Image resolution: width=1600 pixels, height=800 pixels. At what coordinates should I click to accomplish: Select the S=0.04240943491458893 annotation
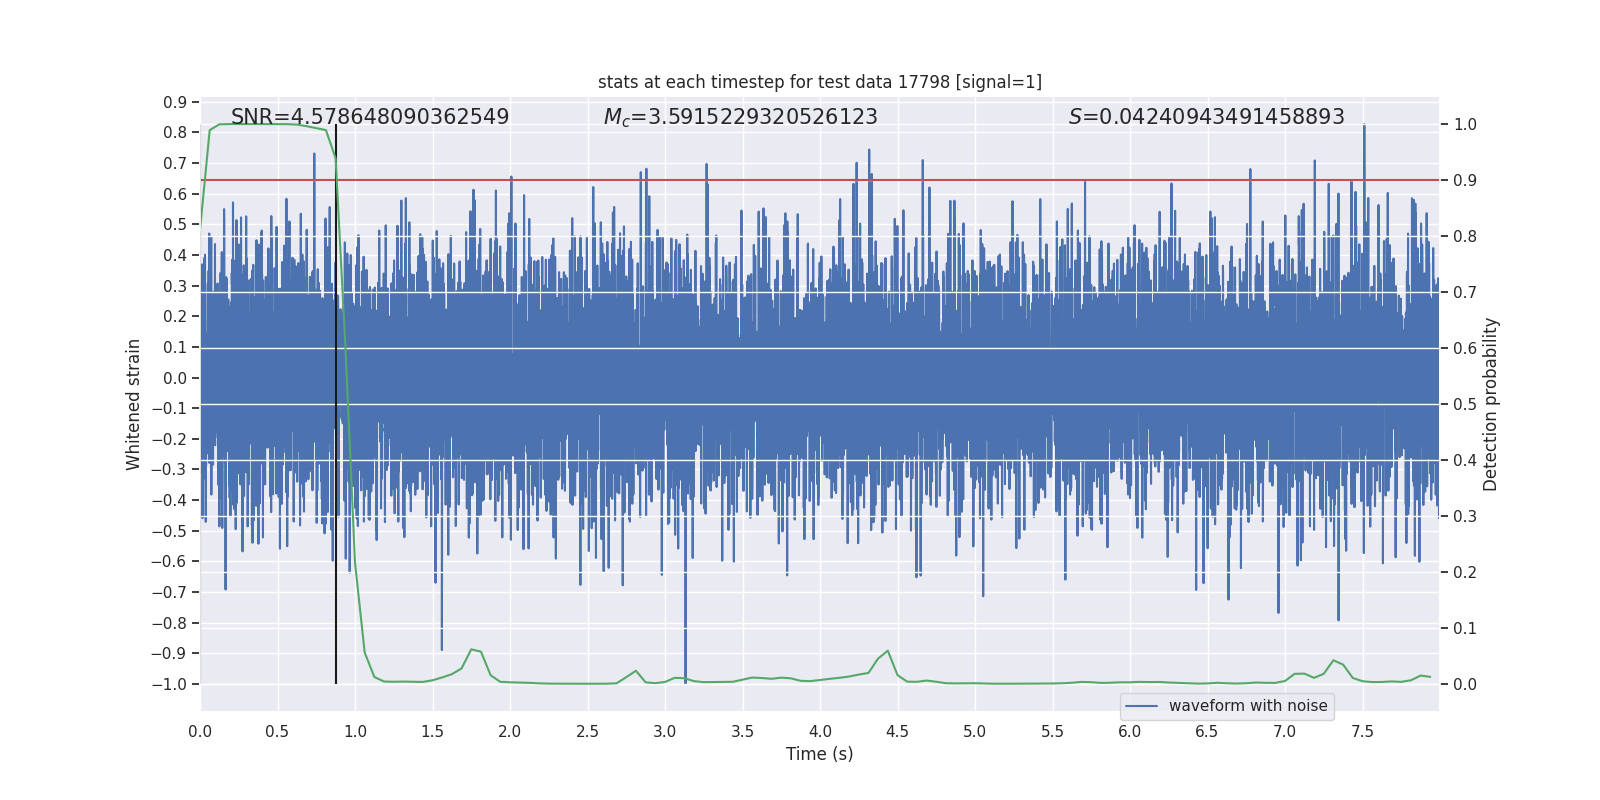1207,117
